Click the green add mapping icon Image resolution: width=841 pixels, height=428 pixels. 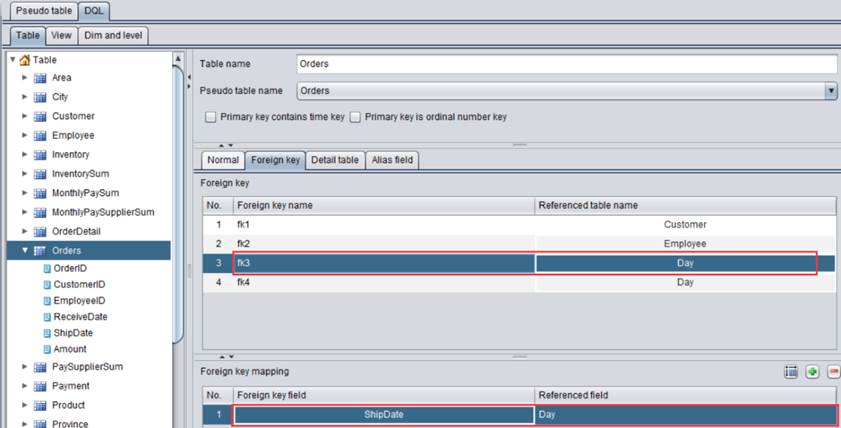pos(812,372)
